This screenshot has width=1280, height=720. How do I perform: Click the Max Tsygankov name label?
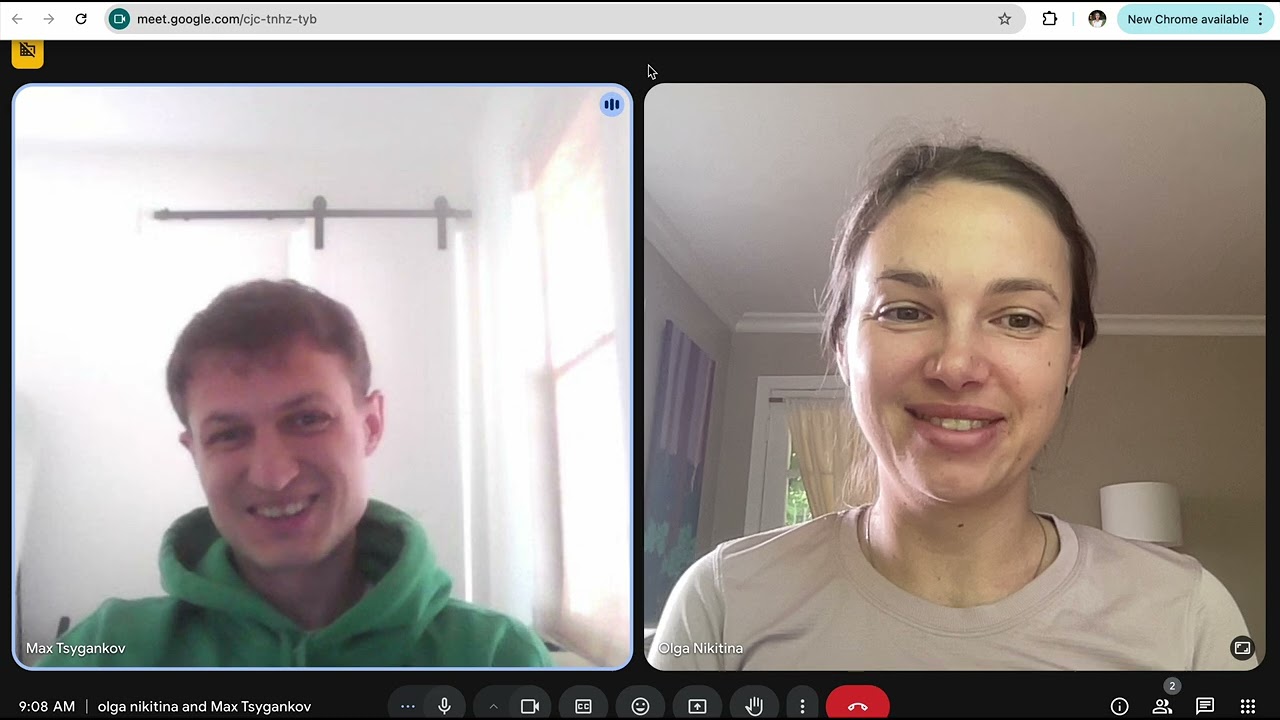point(76,648)
